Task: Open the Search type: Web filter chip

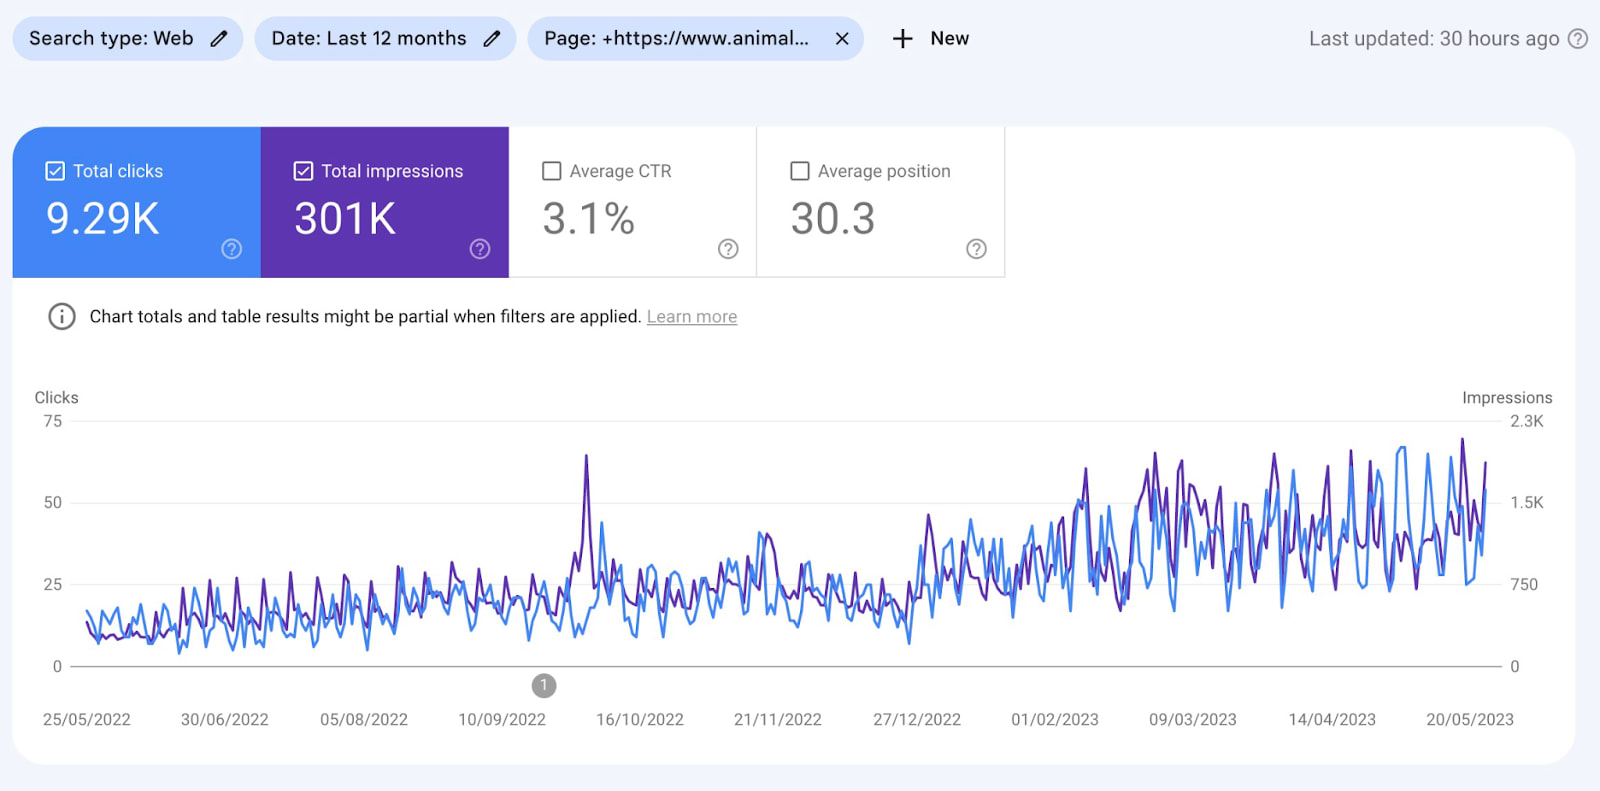Action: click(x=111, y=39)
